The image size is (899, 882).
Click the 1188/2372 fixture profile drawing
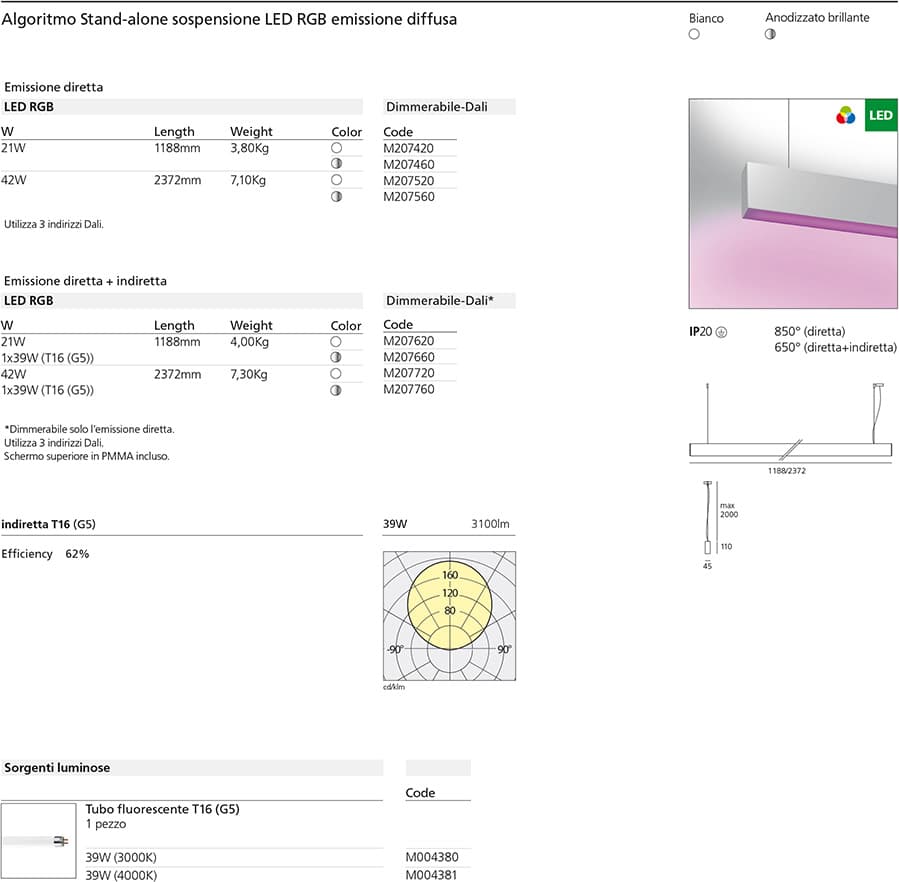click(790, 451)
